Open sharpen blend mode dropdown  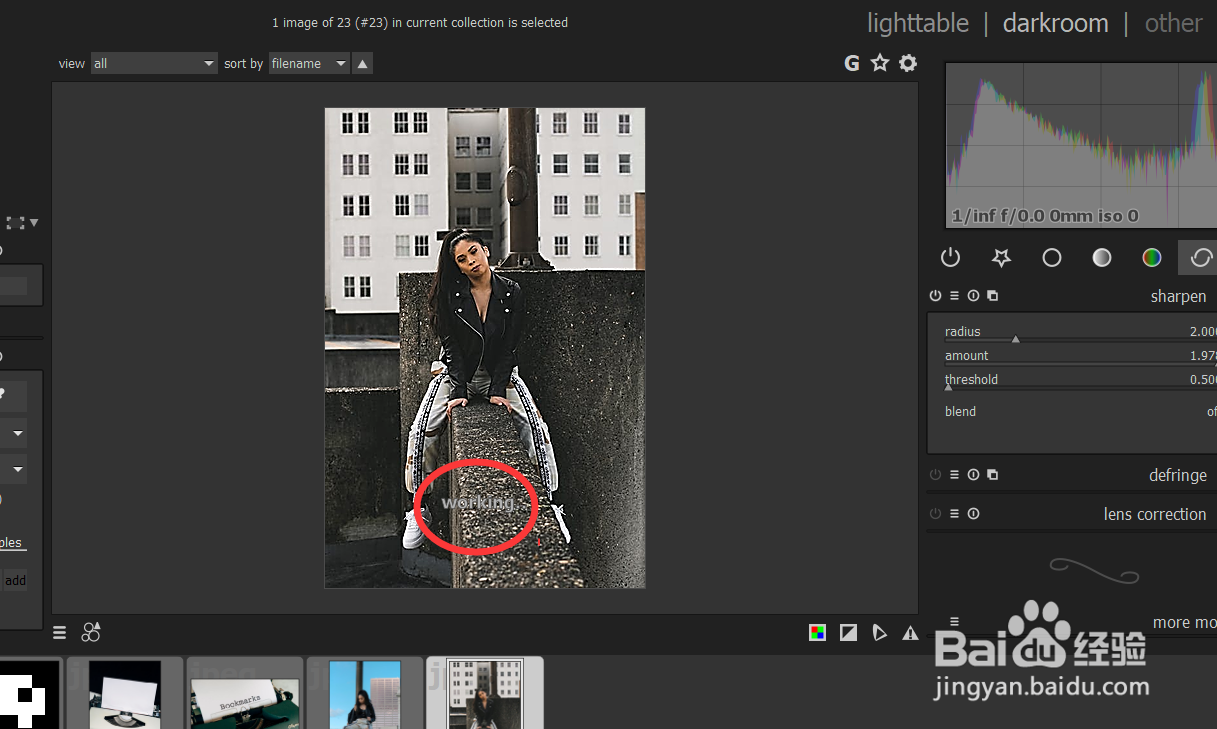pos(1080,411)
